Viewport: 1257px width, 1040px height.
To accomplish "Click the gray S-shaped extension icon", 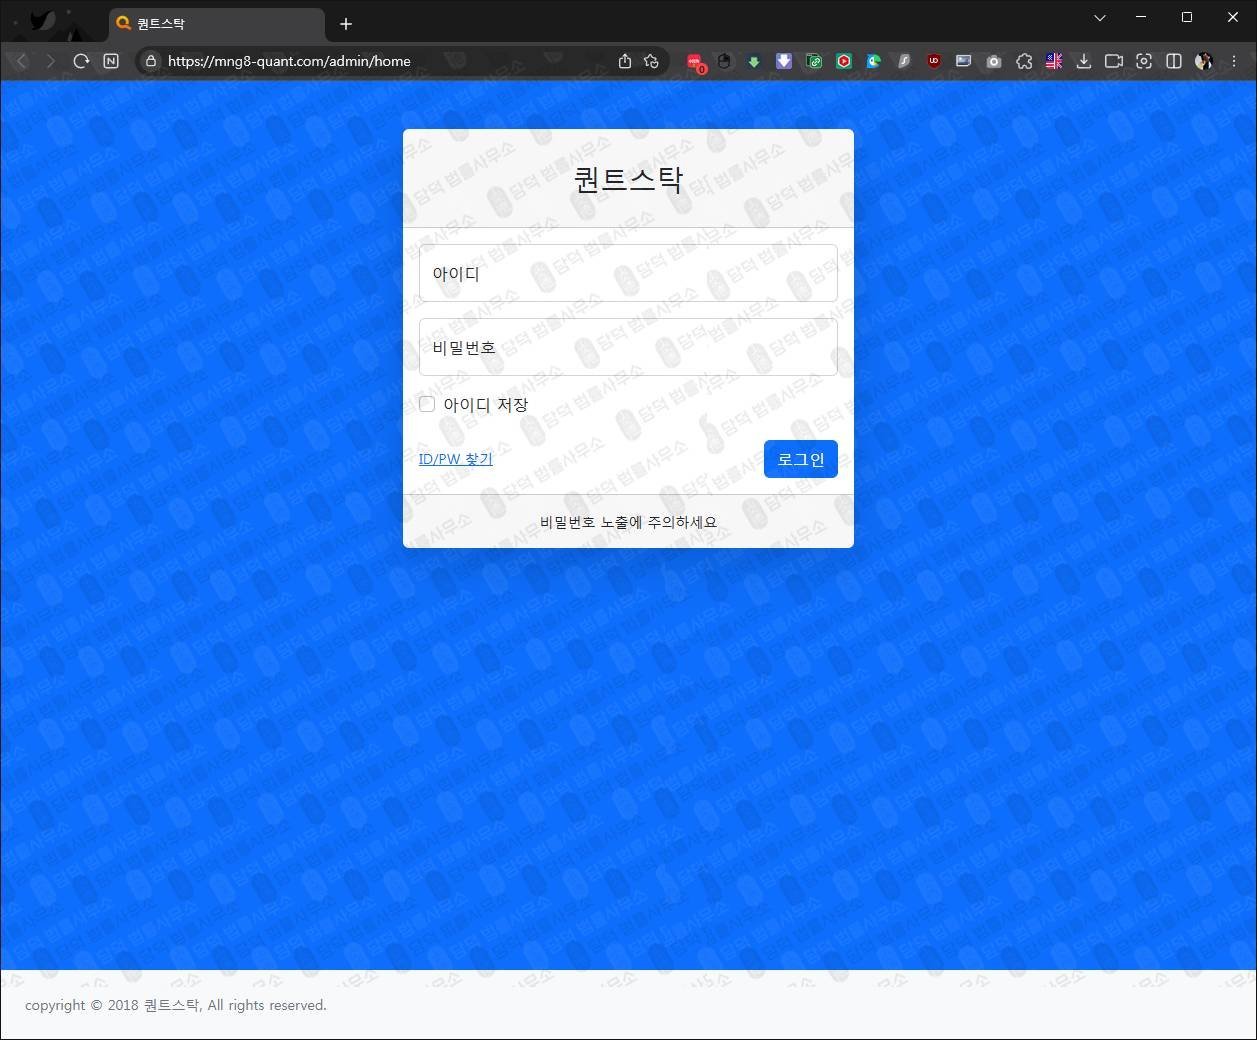I will [x=904, y=61].
